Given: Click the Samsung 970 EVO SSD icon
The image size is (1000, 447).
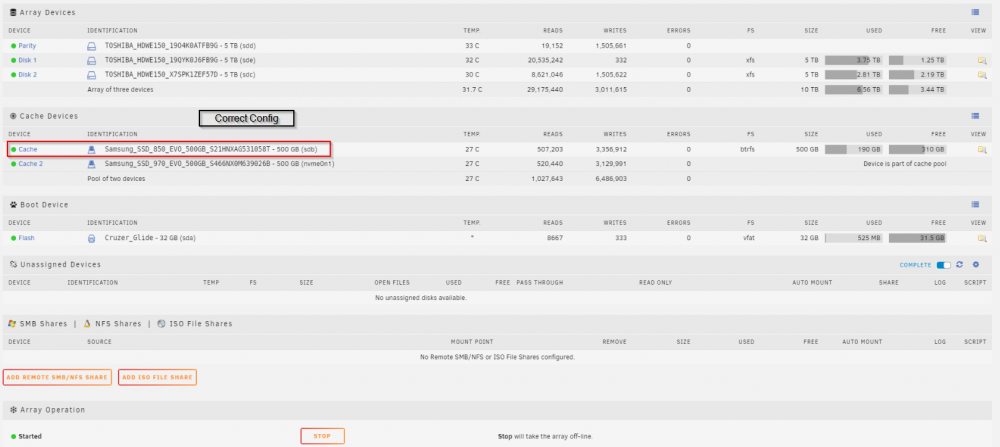Looking at the screenshot, I should [x=91, y=164].
